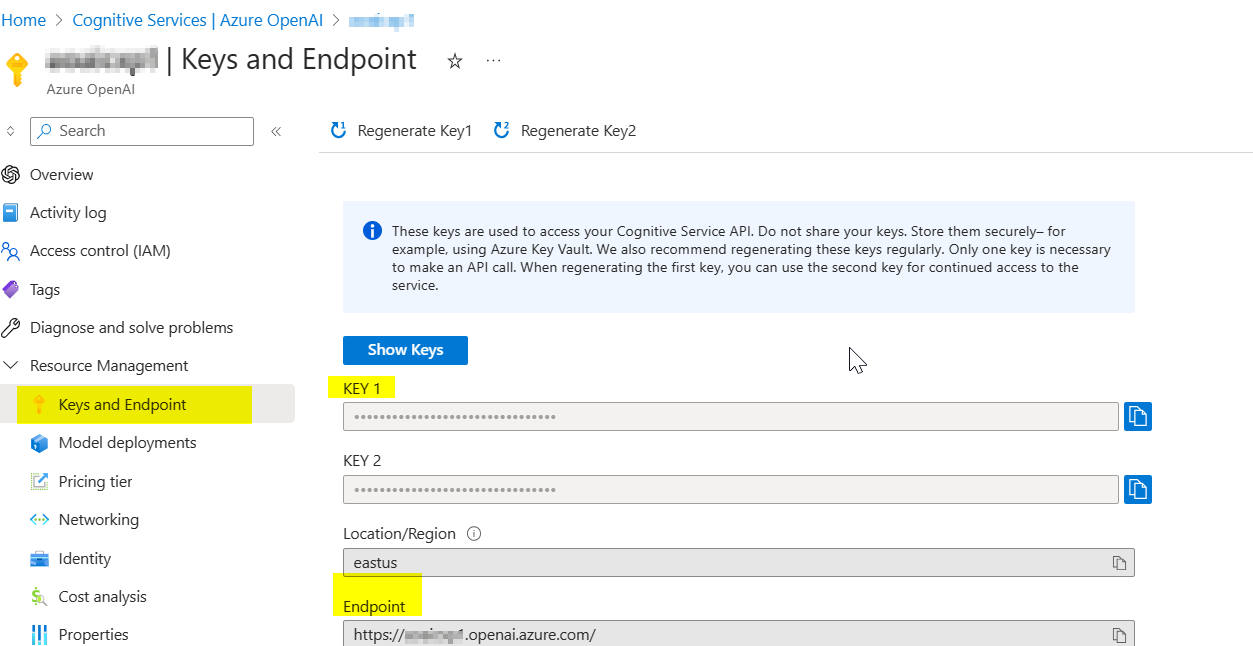Focus the sidebar Search box
1253x646 pixels.
142,131
